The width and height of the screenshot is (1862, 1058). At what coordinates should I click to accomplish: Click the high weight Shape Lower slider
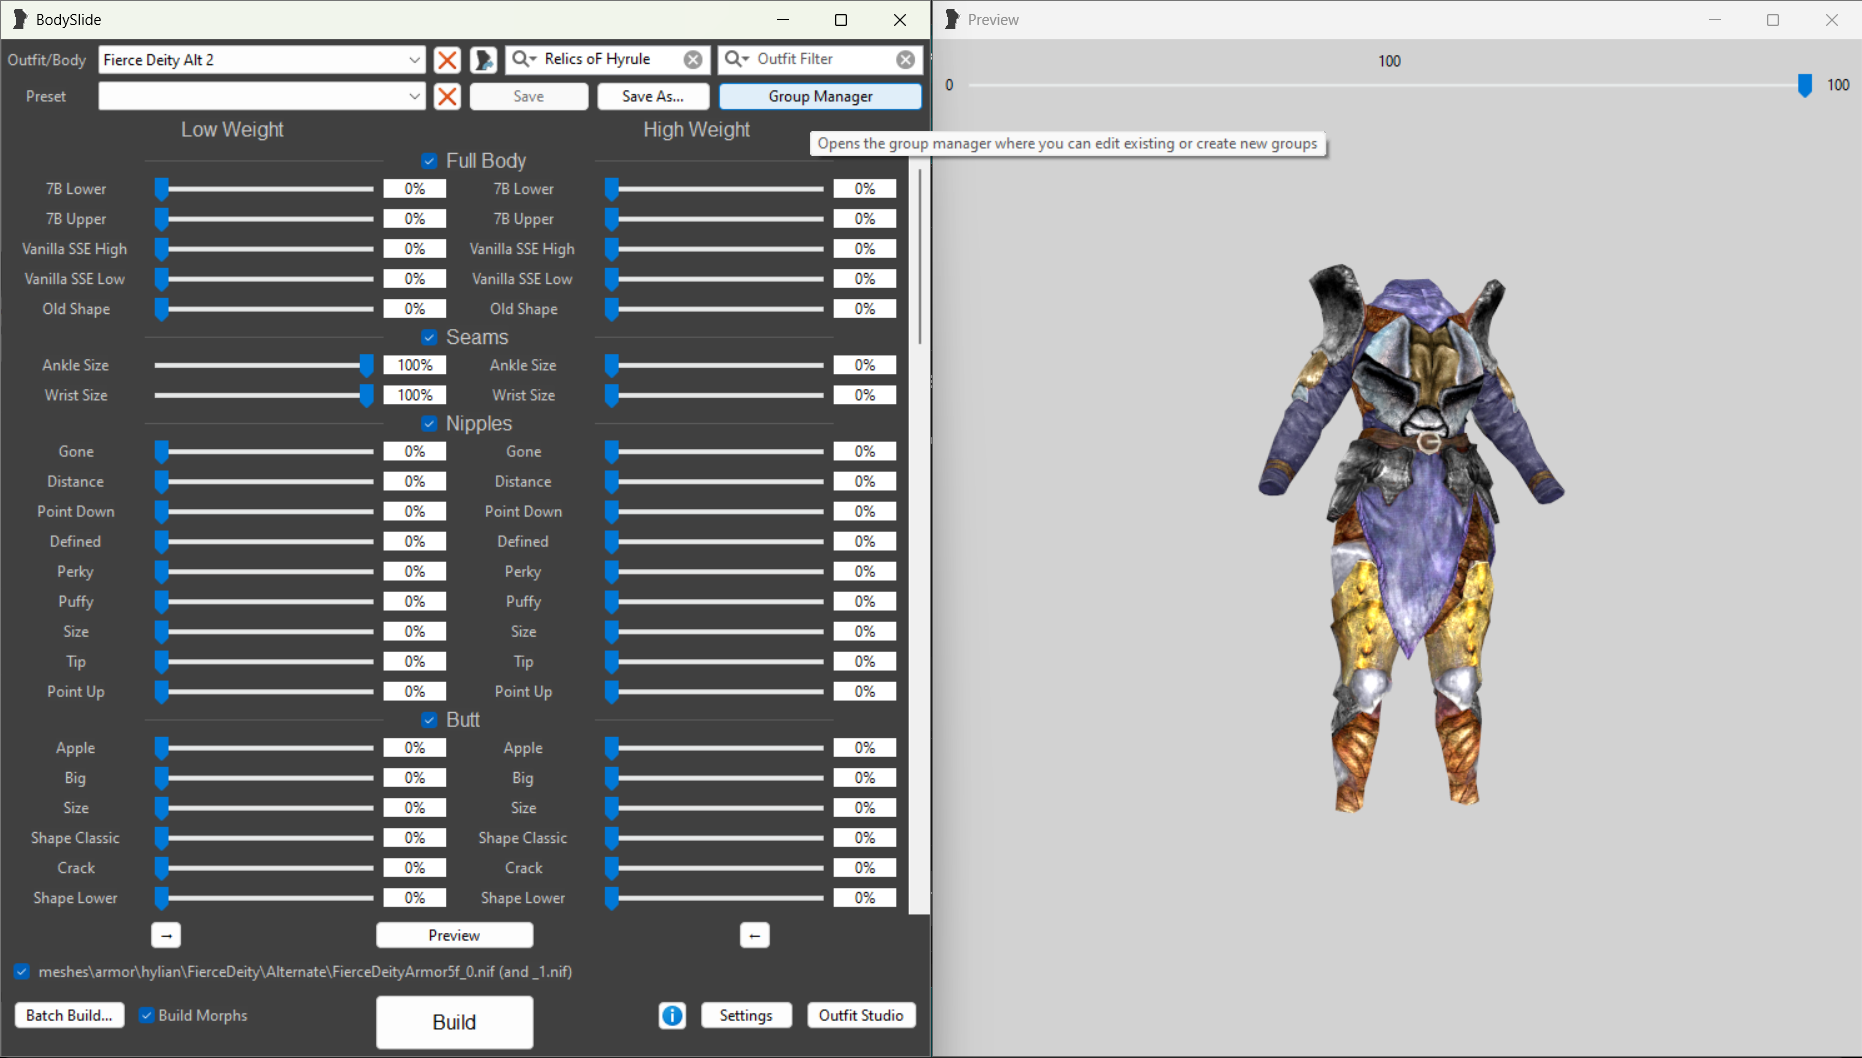point(714,898)
